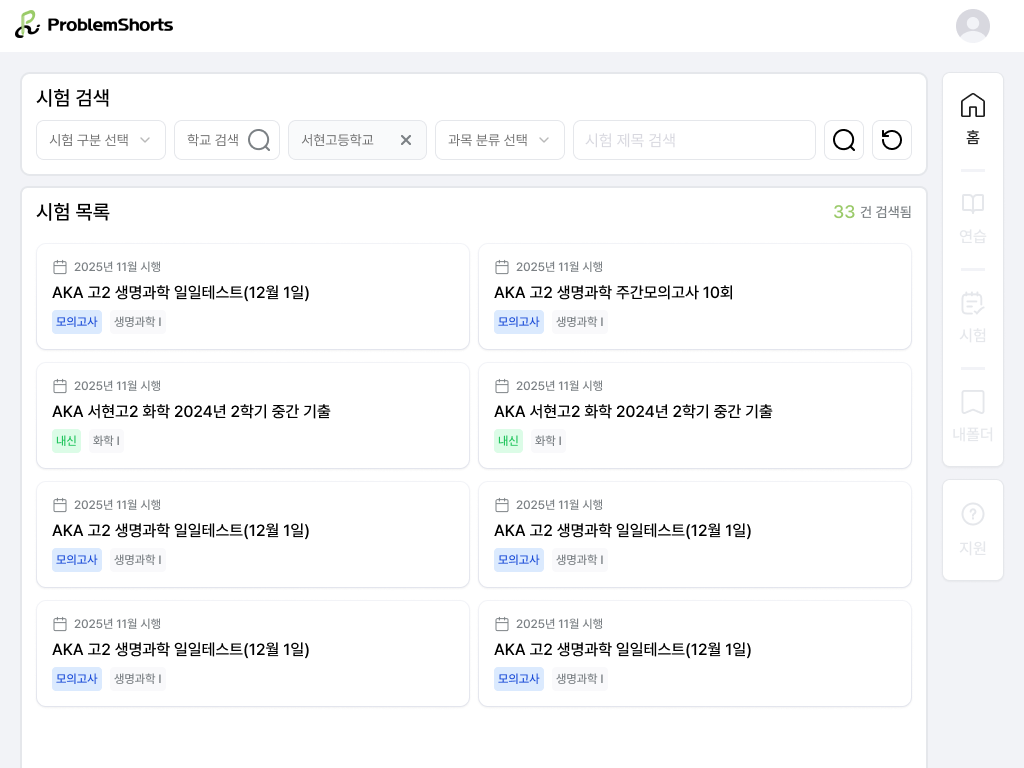Click the 시험 제목 검색 input field

[x=694, y=140]
